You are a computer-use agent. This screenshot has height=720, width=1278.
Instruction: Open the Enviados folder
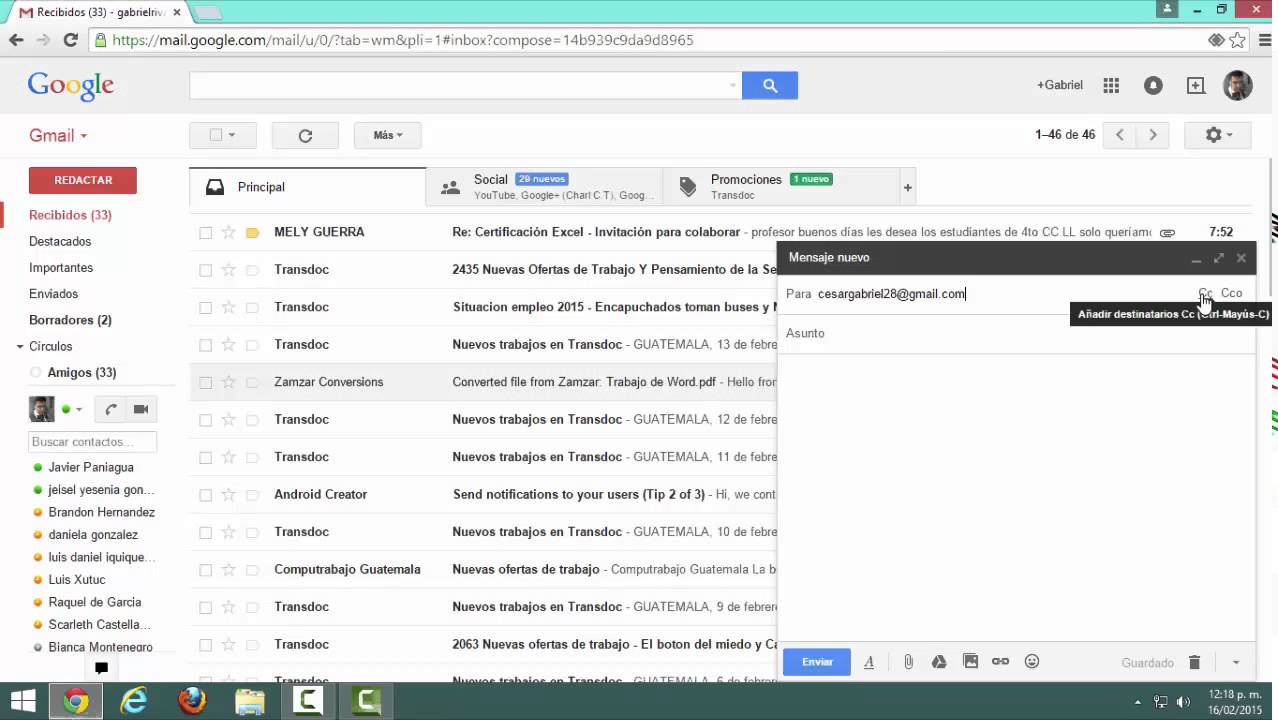coord(53,294)
